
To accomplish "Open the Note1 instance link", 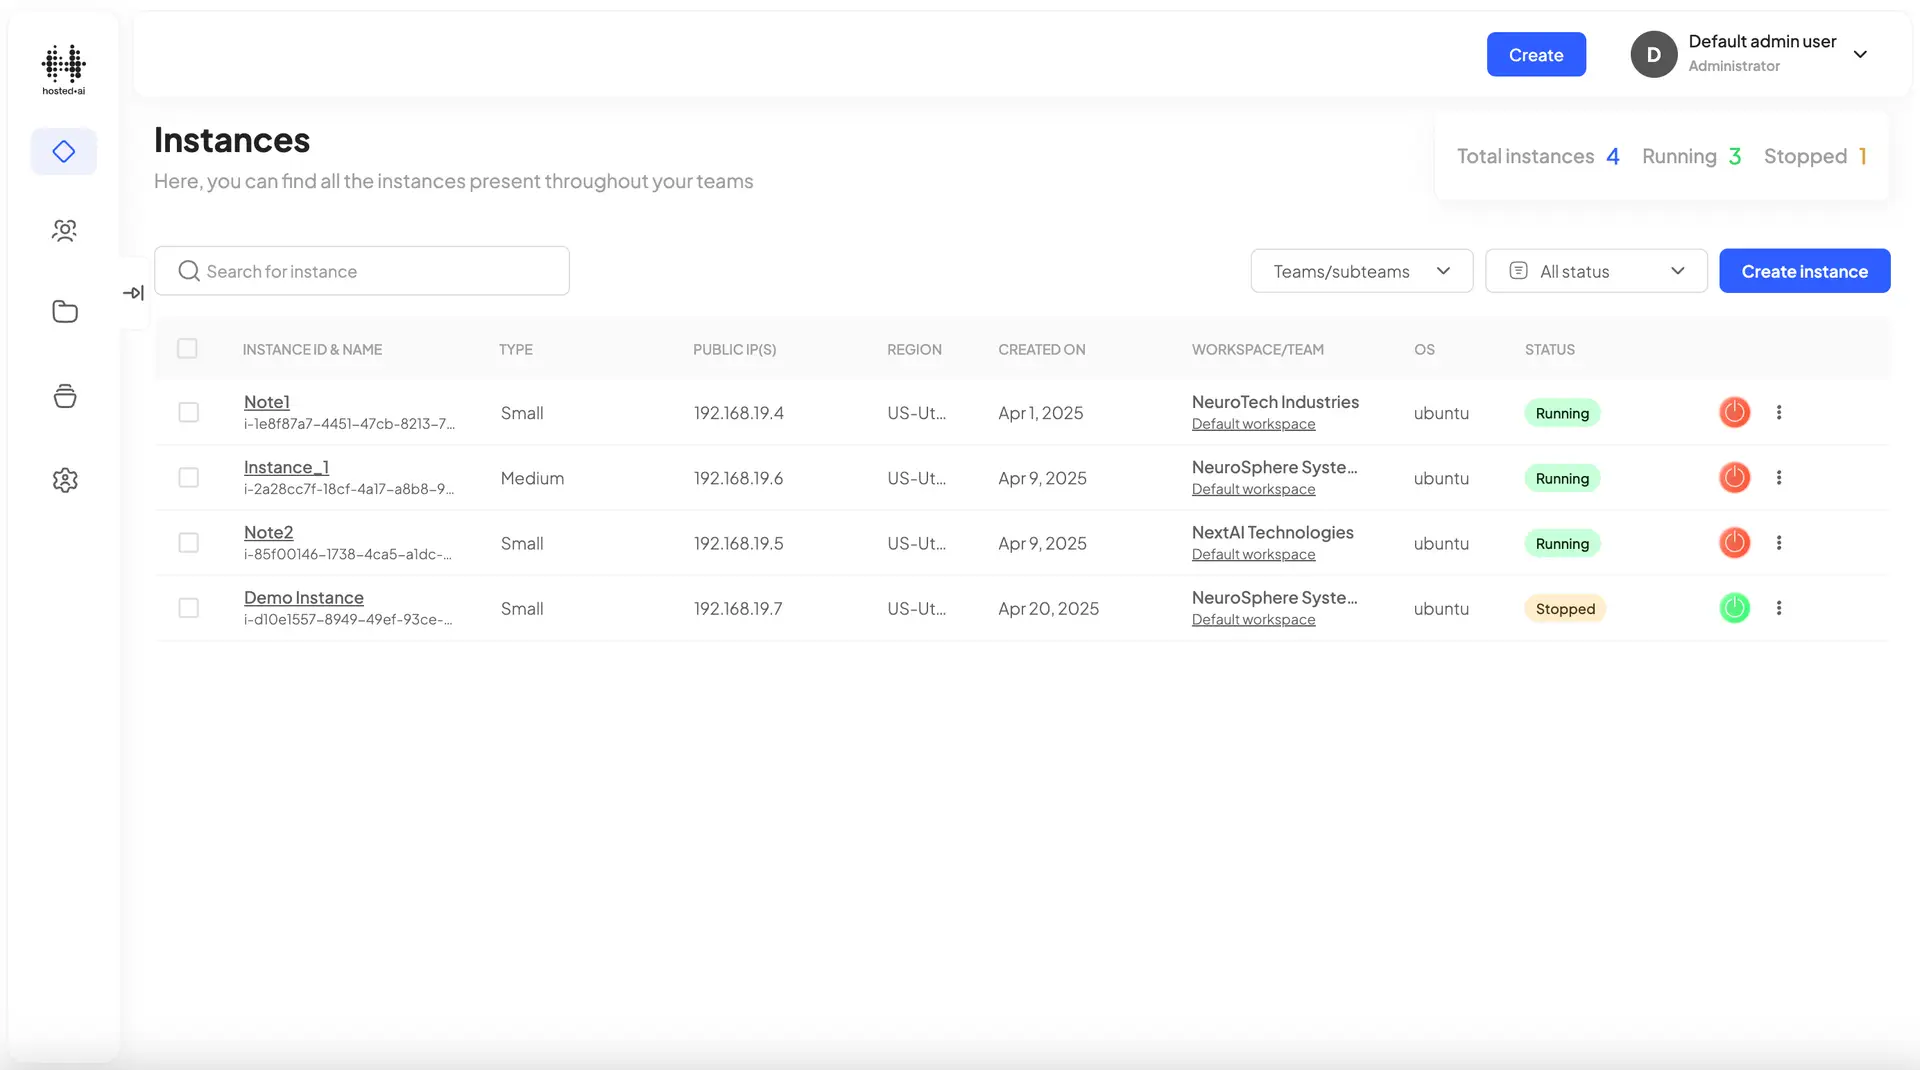I will pyautogui.click(x=266, y=401).
